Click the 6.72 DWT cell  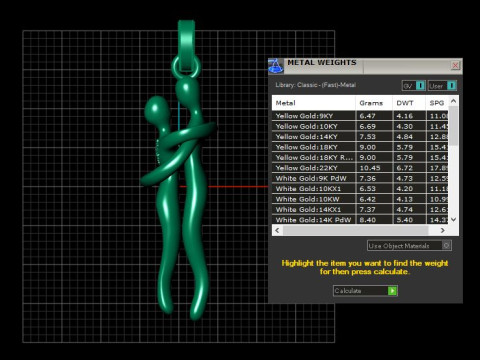coord(409,168)
